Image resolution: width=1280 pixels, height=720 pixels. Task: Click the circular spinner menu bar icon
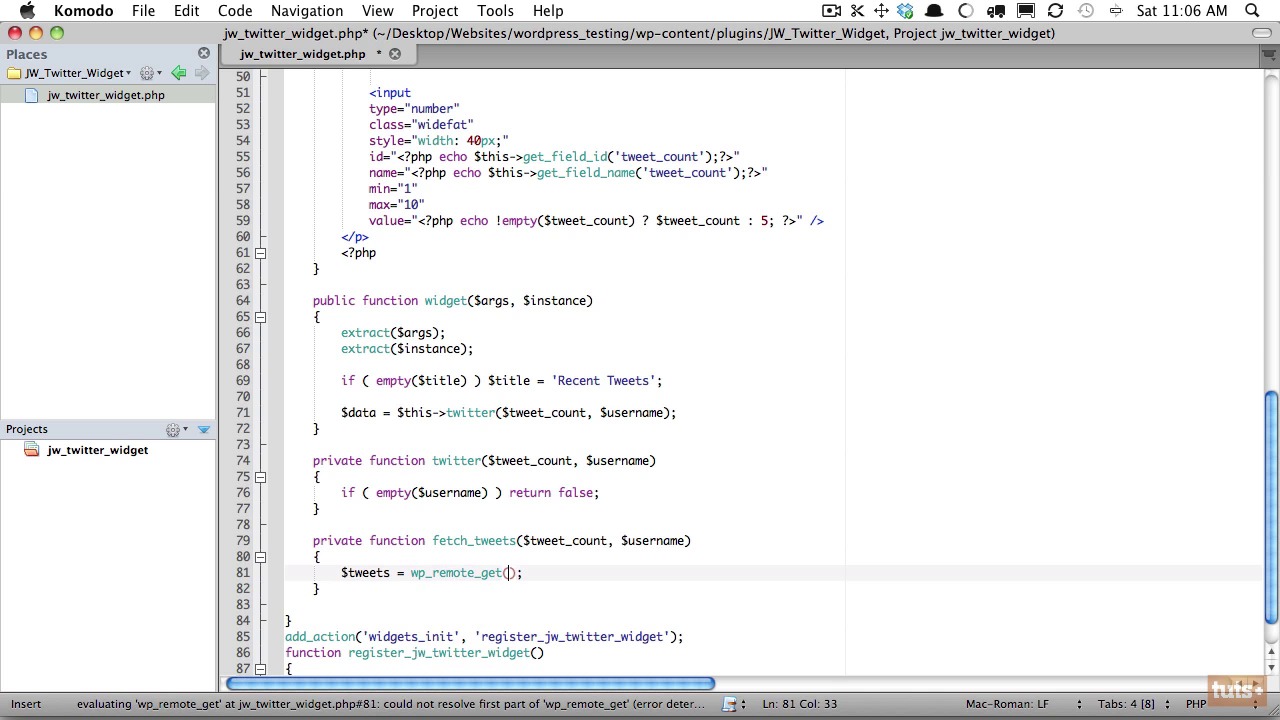pos(966,11)
